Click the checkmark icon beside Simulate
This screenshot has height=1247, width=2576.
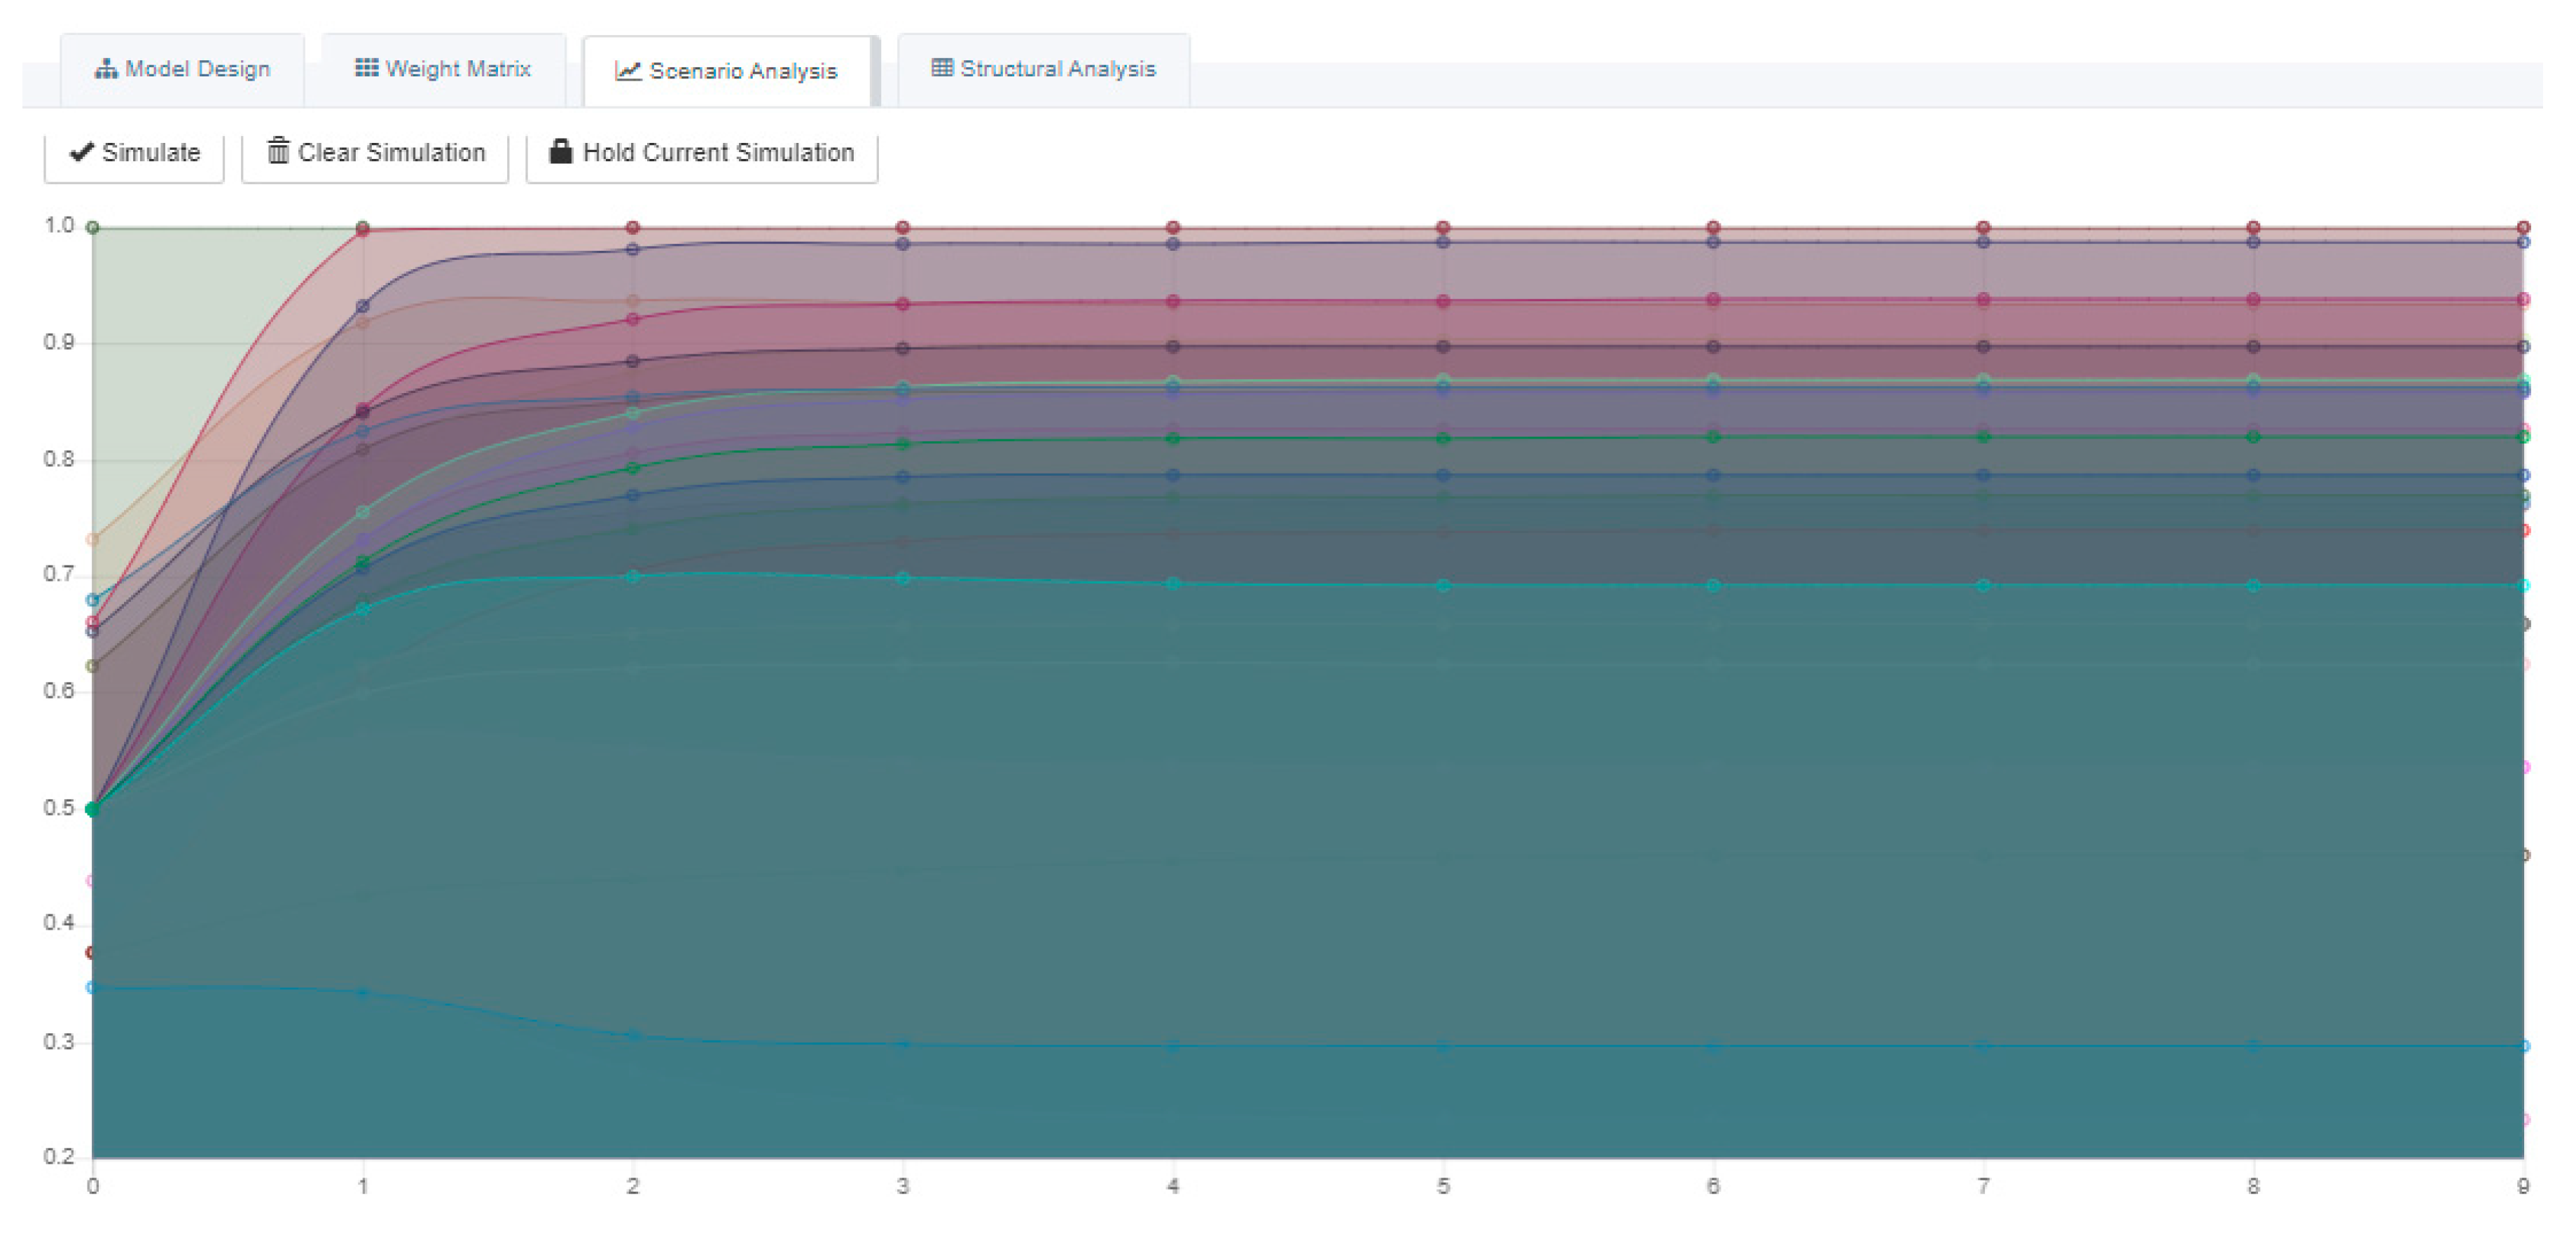point(82,152)
